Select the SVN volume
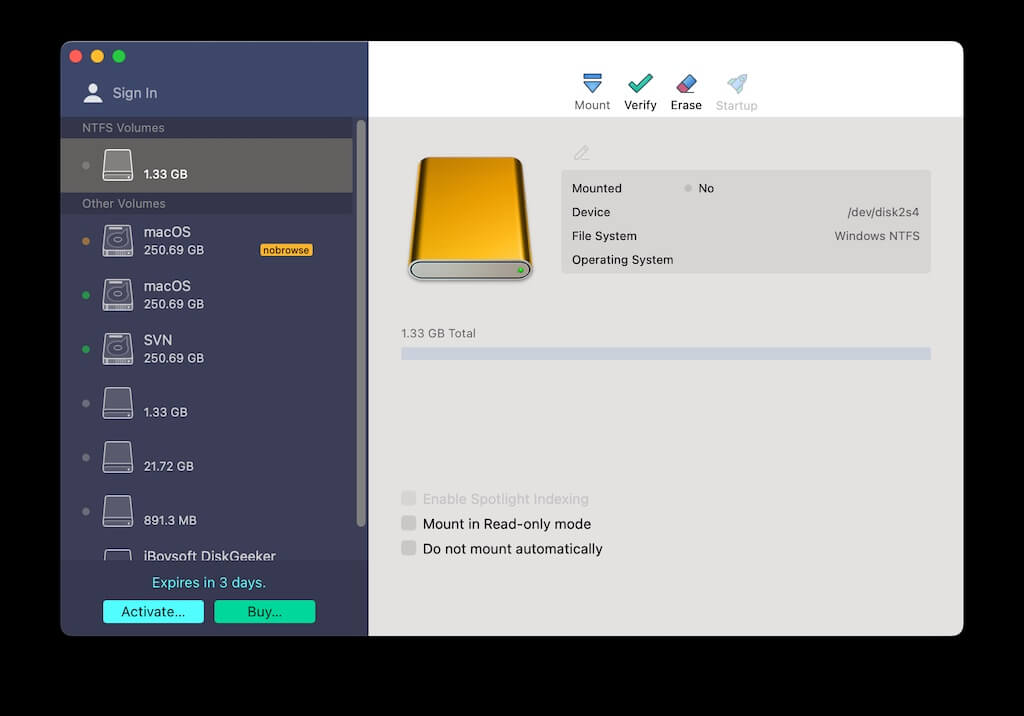Image resolution: width=1024 pixels, height=716 pixels. point(207,349)
